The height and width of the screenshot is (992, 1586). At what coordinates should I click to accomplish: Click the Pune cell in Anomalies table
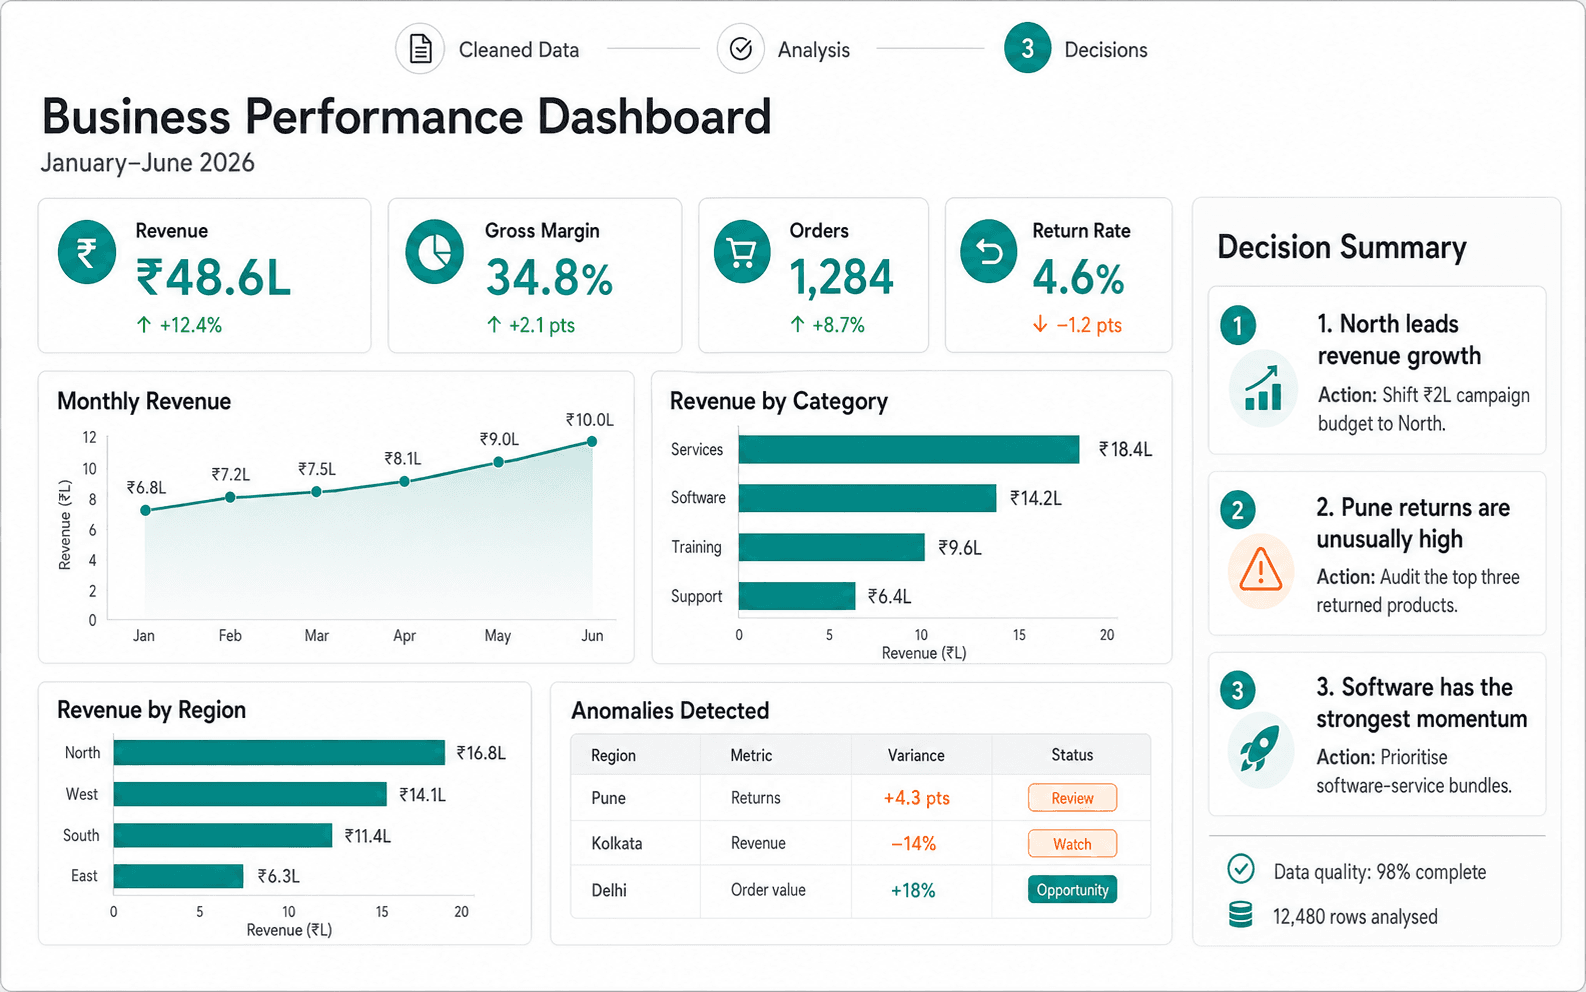[608, 798]
